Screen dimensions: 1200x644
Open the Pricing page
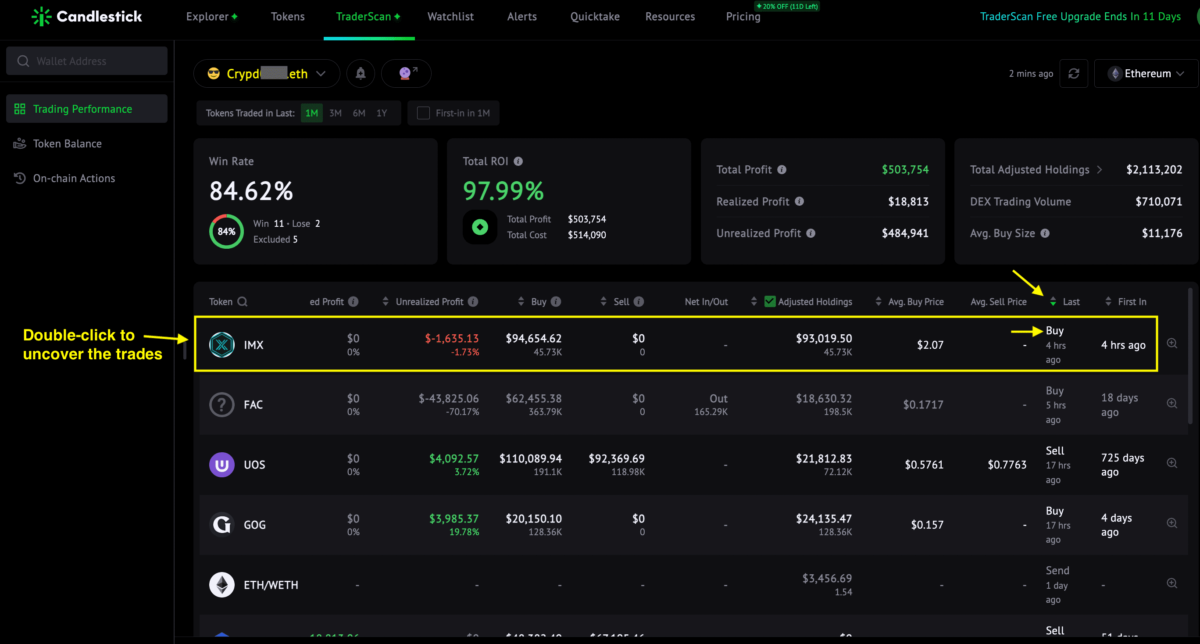tap(743, 16)
